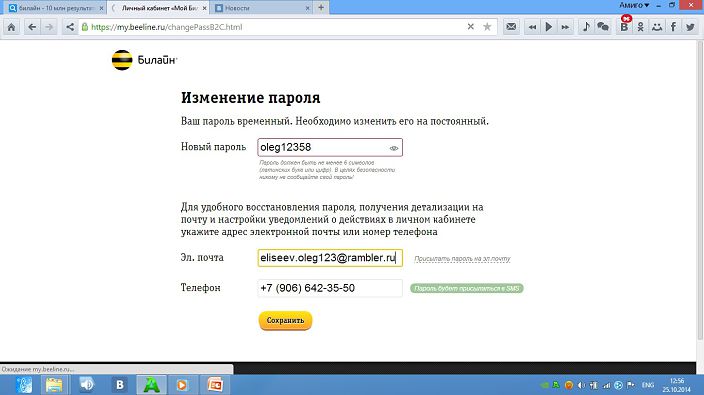Click the Билайн logo

coord(144,60)
